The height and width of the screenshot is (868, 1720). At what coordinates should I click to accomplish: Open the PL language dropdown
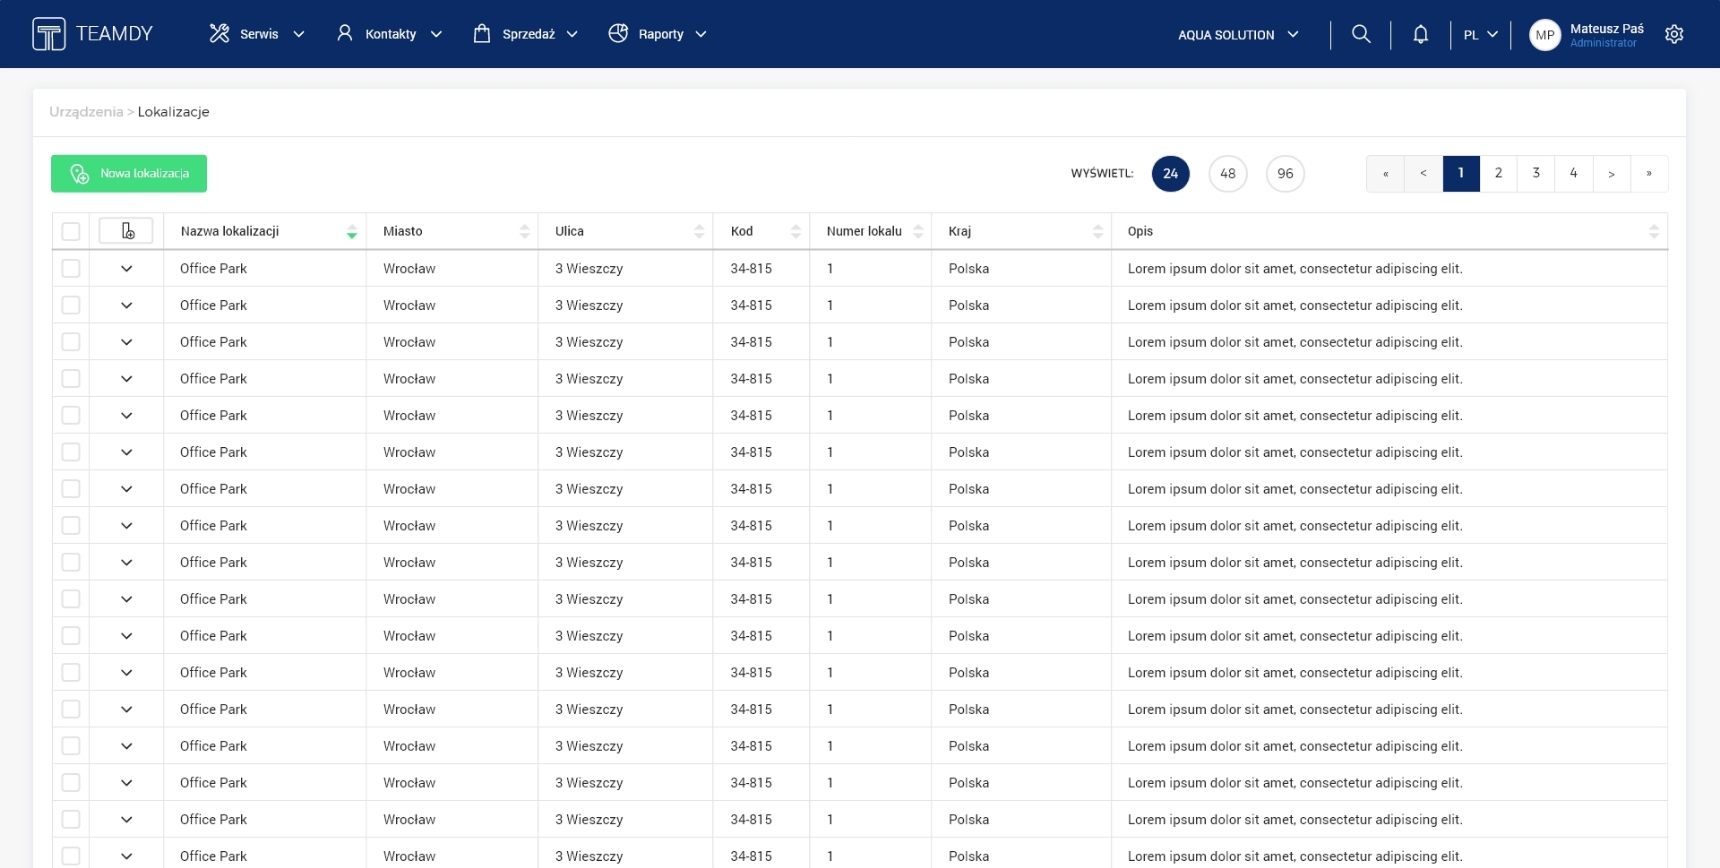point(1480,35)
